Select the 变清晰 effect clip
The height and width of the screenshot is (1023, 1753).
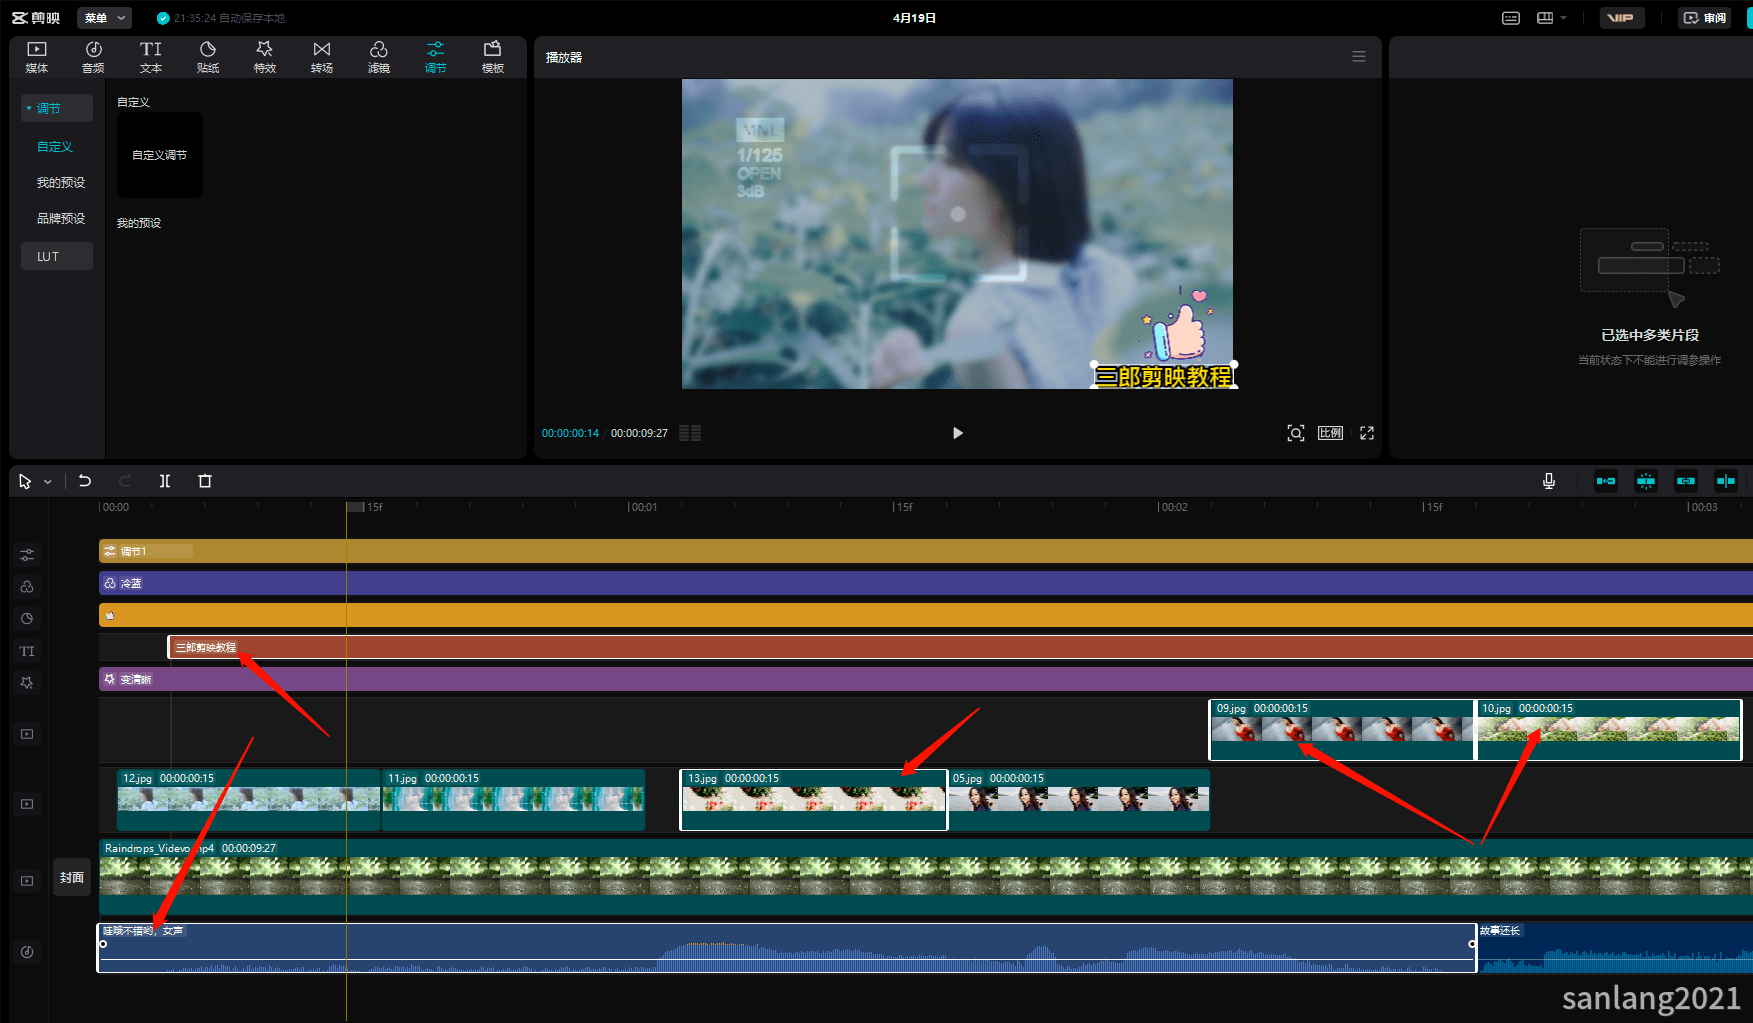point(925,679)
